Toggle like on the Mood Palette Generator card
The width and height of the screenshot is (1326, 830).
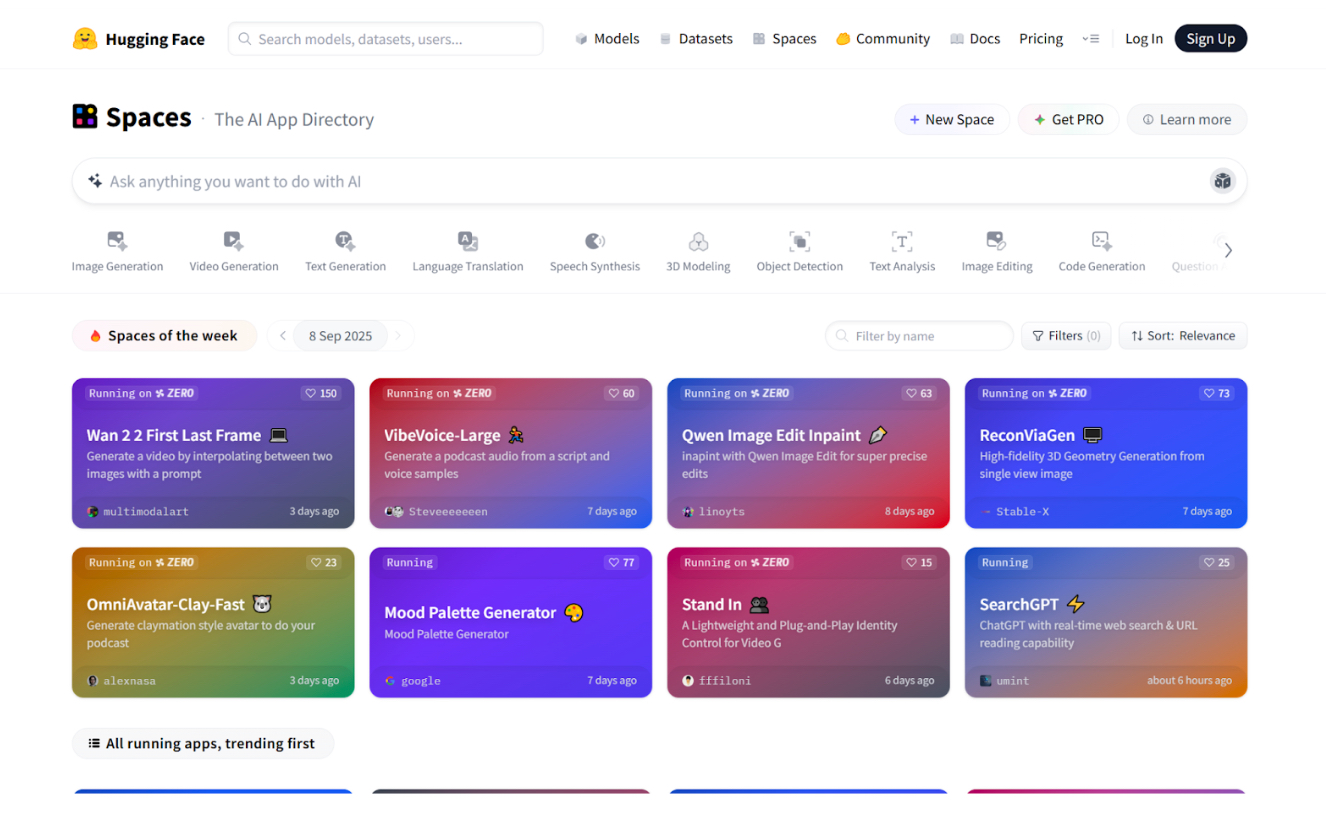621,562
